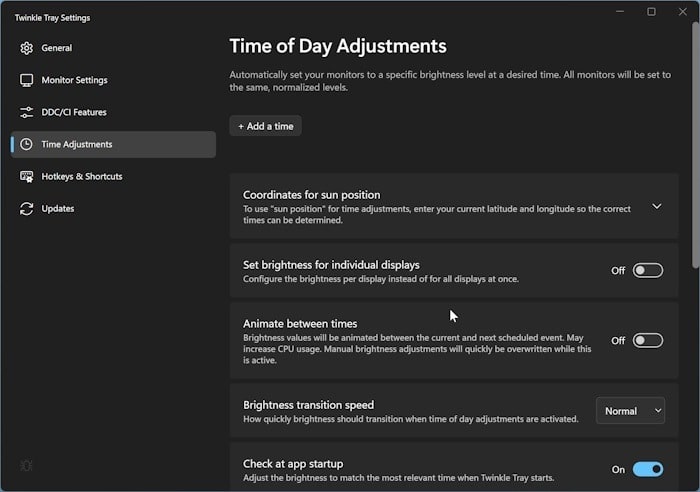Open the DDC/CI Features section
Image resolution: width=700 pixels, height=492 pixels.
[x=73, y=112]
